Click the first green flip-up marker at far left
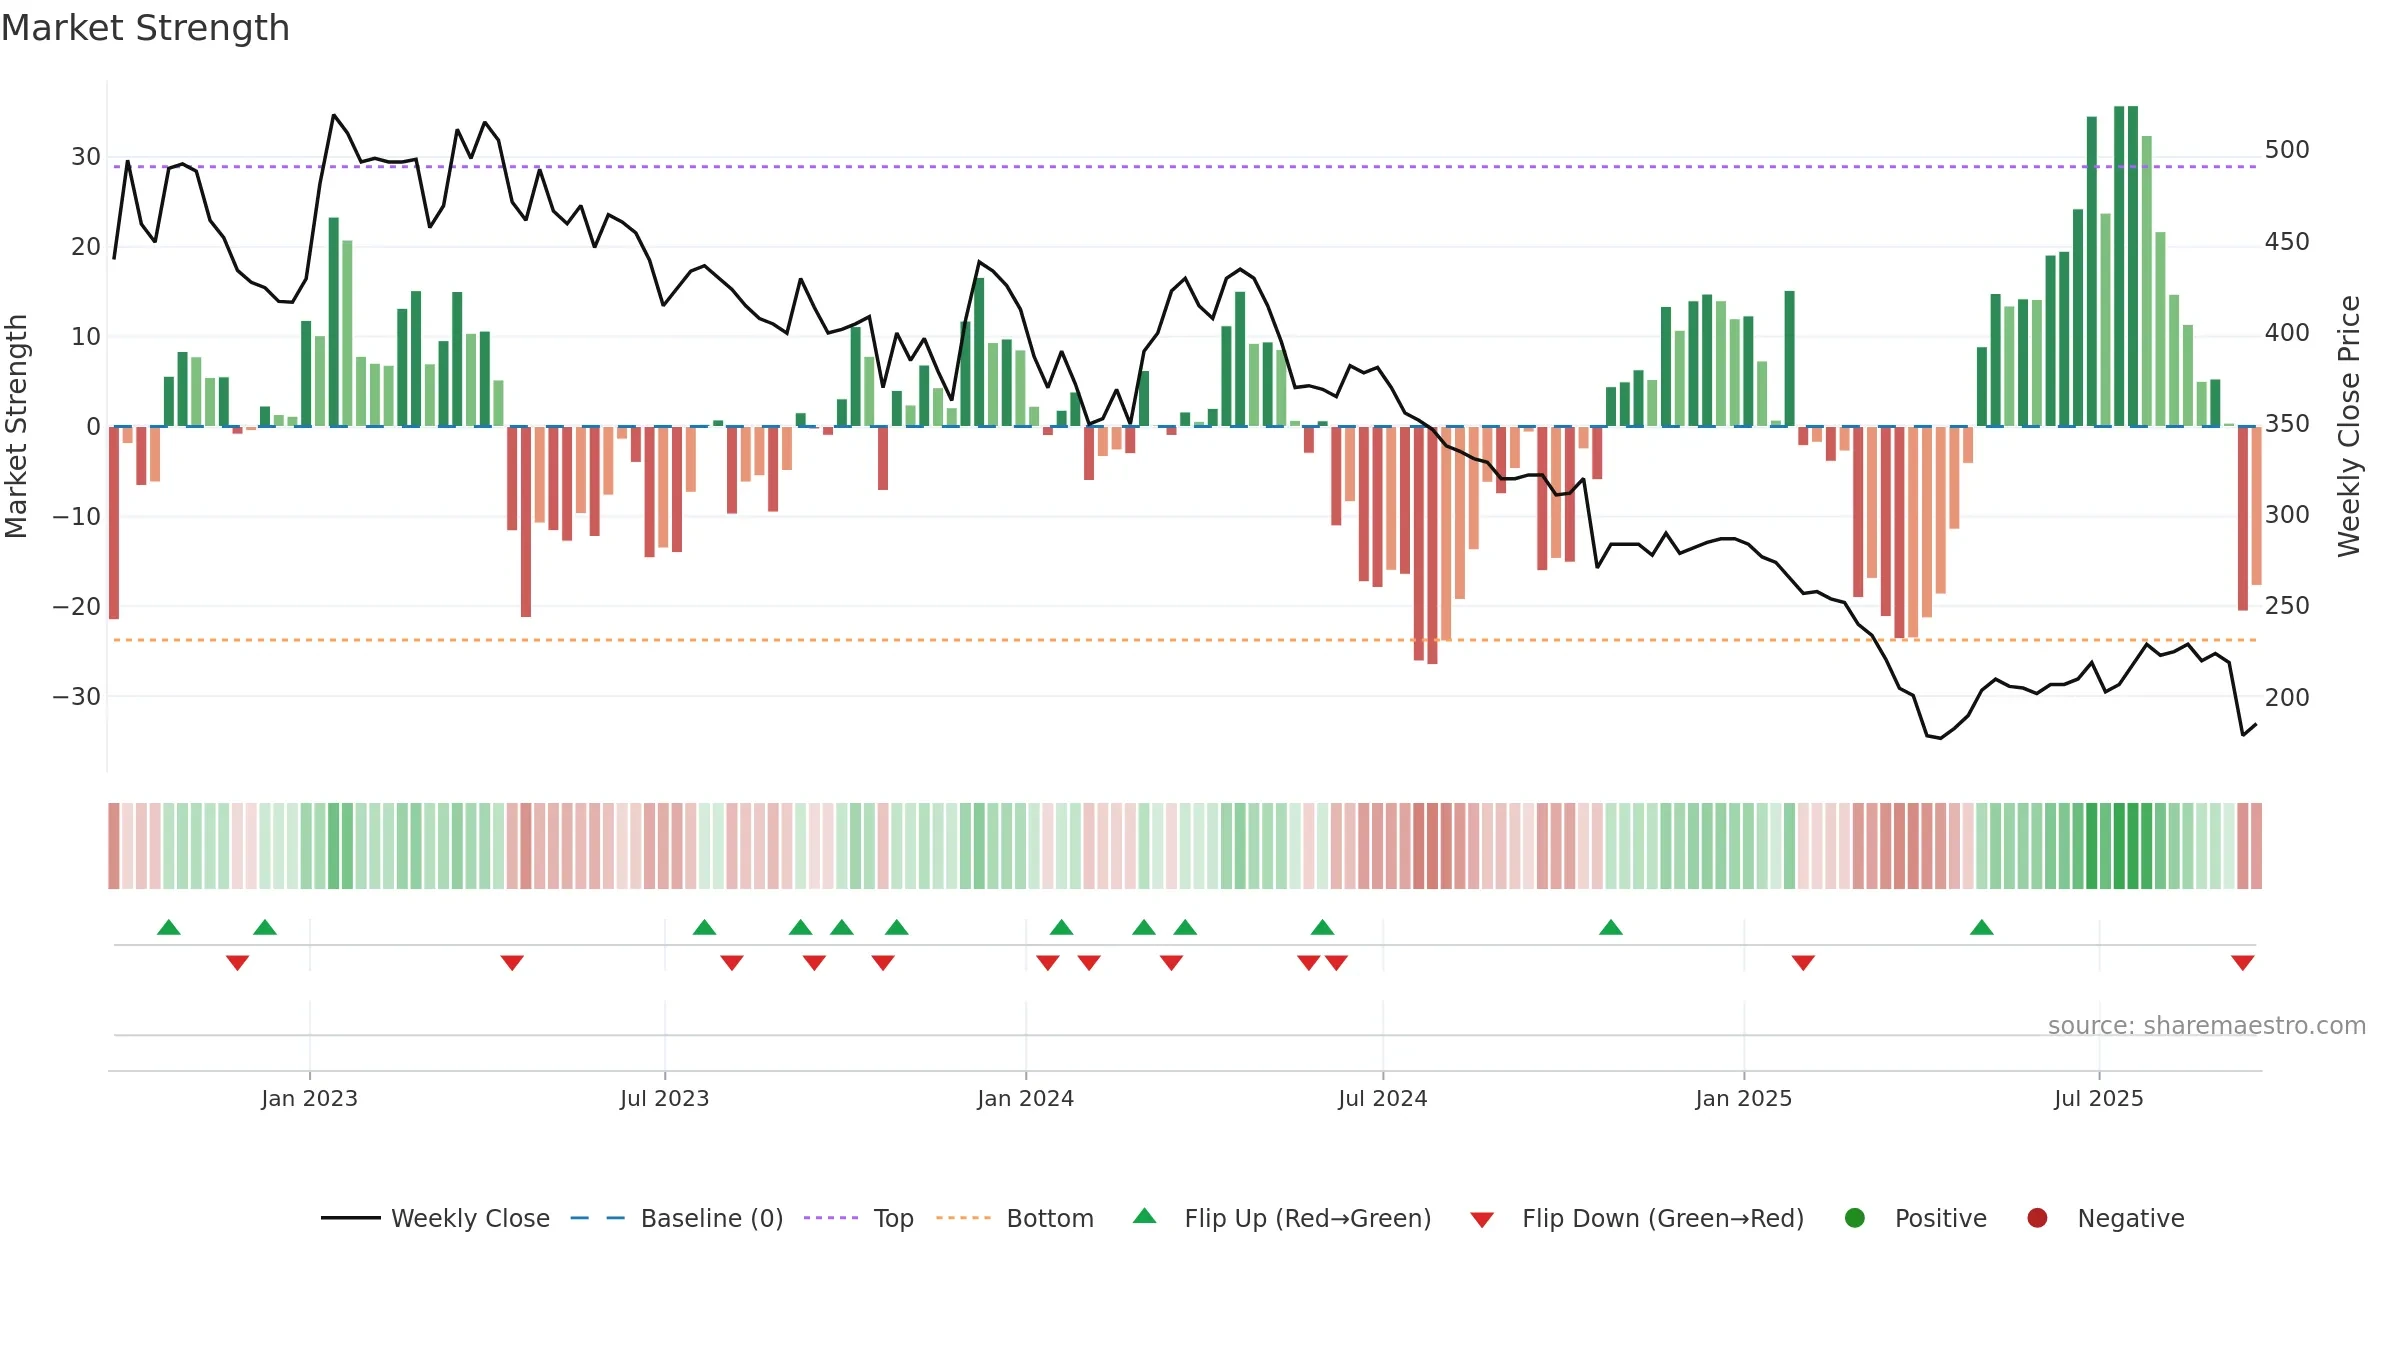The height and width of the screenshot is (1350, 2400). pyautogui.click(x=169, y=927)
